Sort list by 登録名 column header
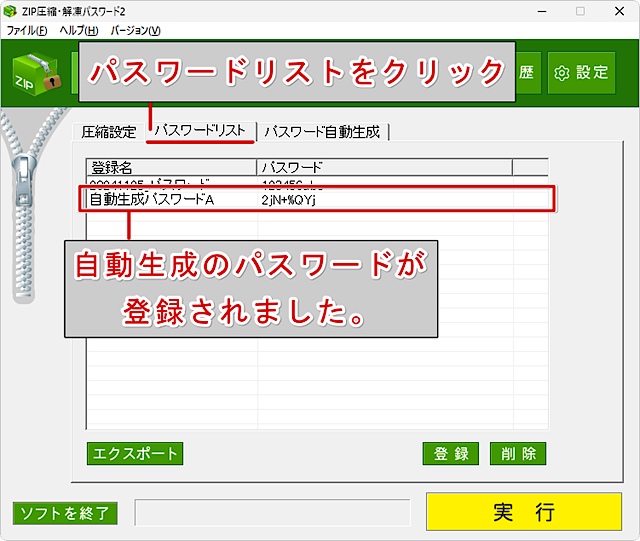The image size is (640, 541). 171,167
